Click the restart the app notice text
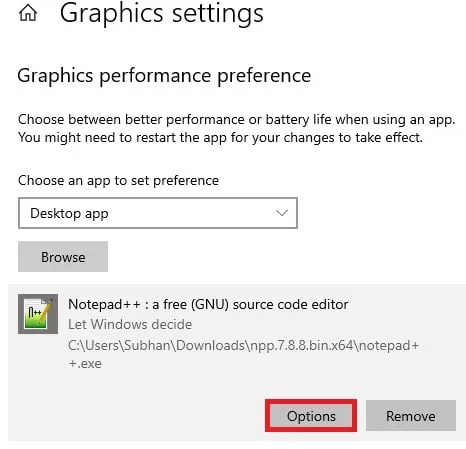The image size is (466, 449). [220, 137]
